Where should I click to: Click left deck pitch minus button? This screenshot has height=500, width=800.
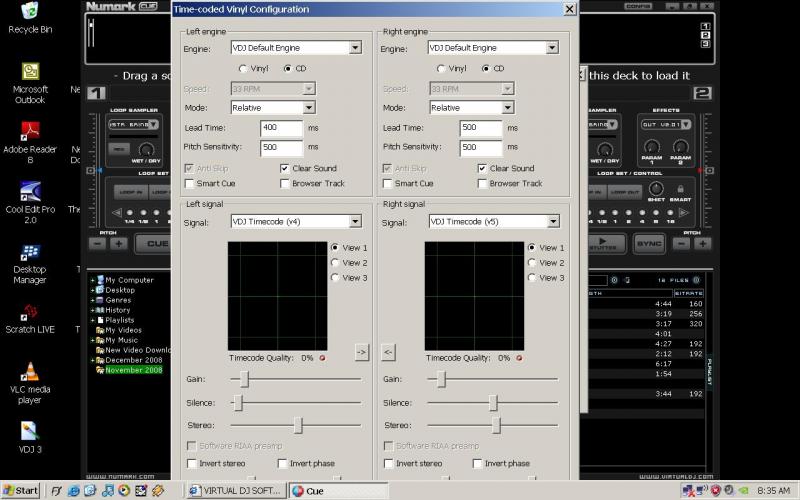(x=97, y=244)
